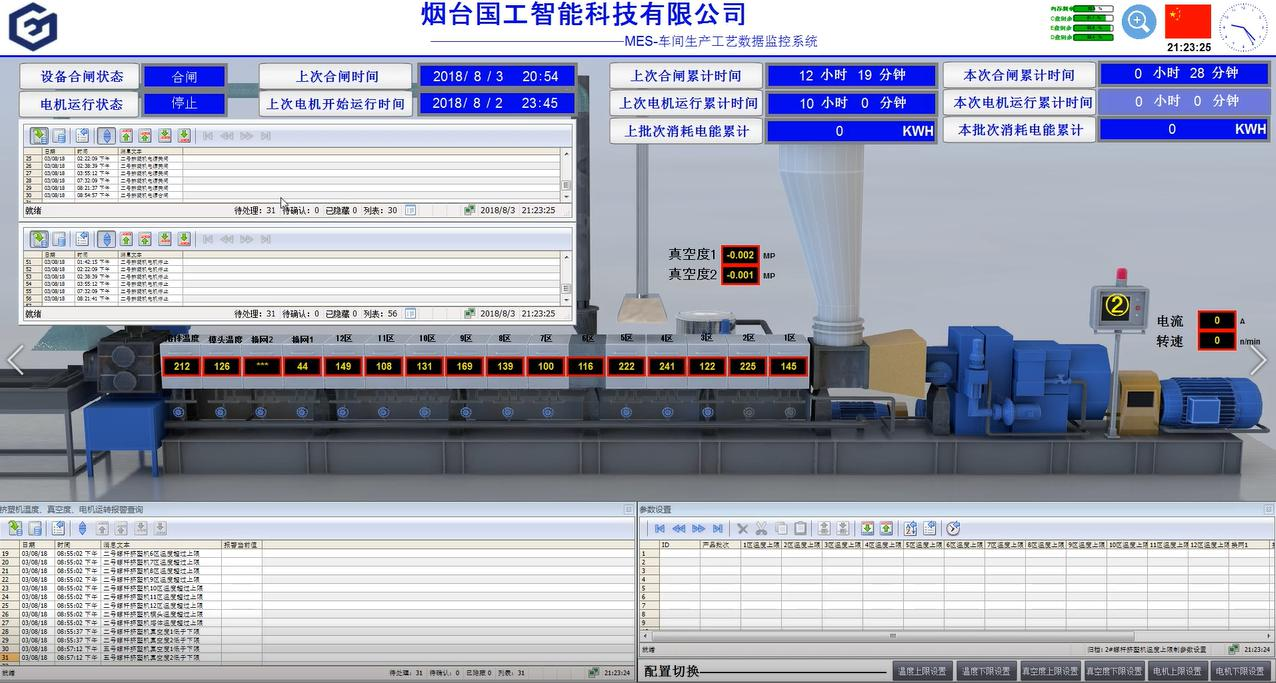Click the scissors cut icon in 参数设置
The image size is (1276, 683).
click(x=761, y=528)
